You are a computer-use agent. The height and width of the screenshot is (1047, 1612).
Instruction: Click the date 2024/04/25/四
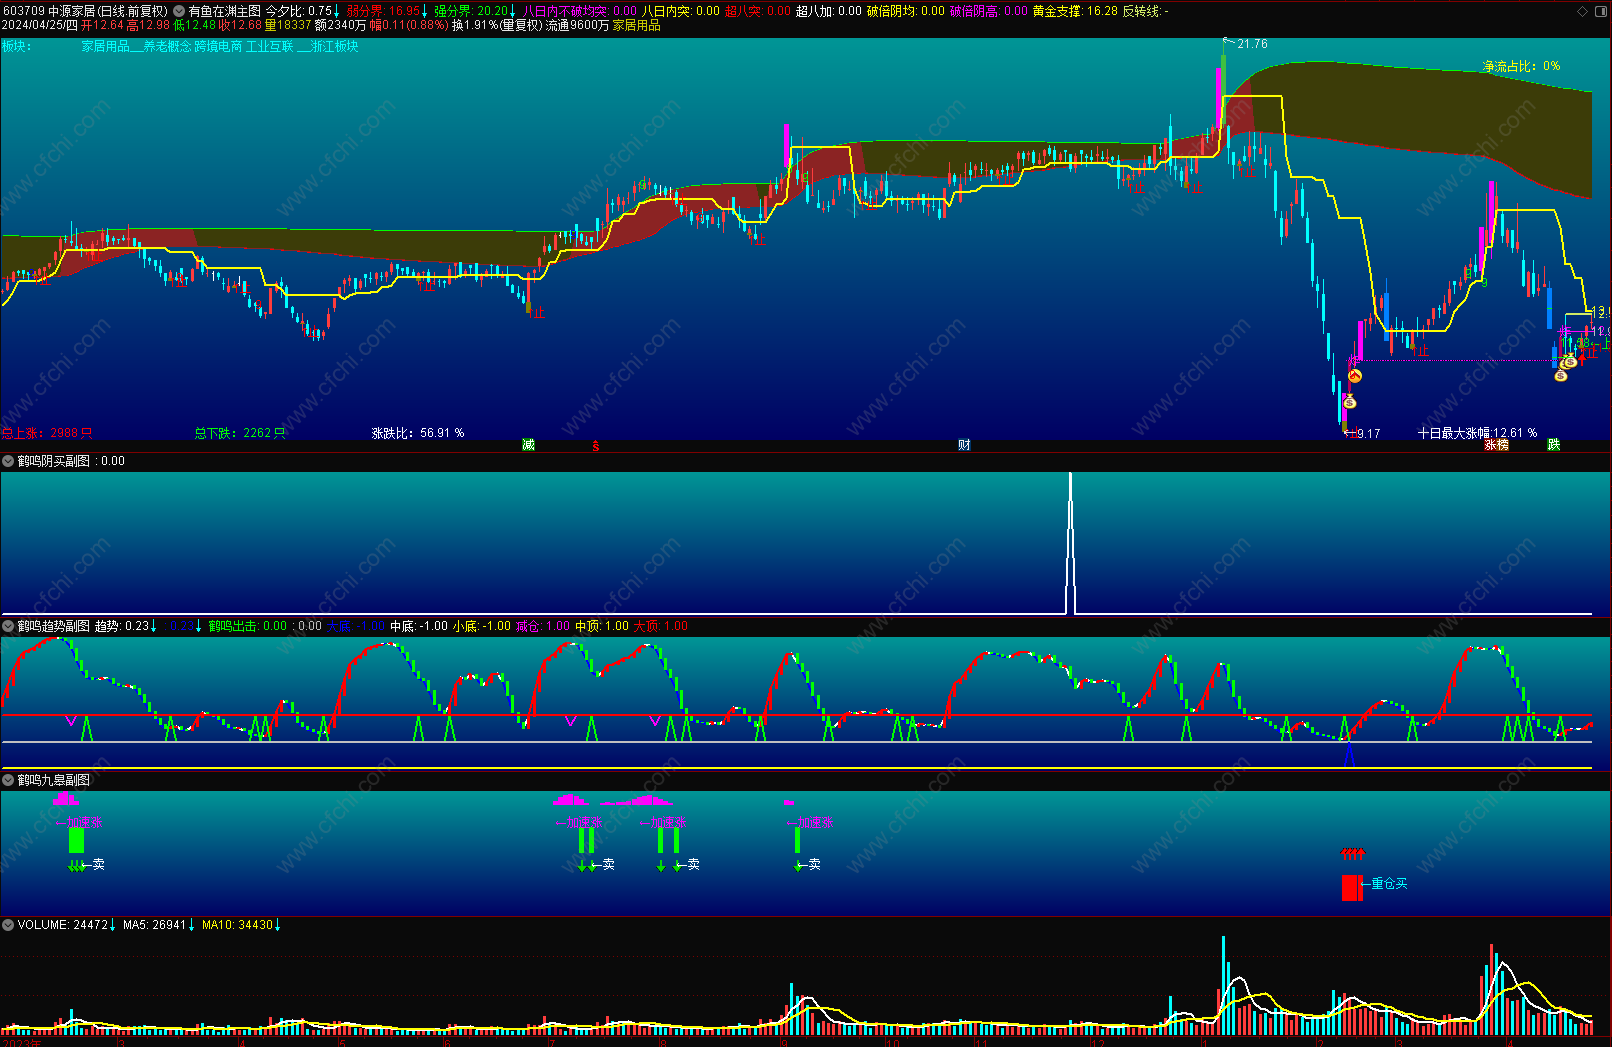40,25
